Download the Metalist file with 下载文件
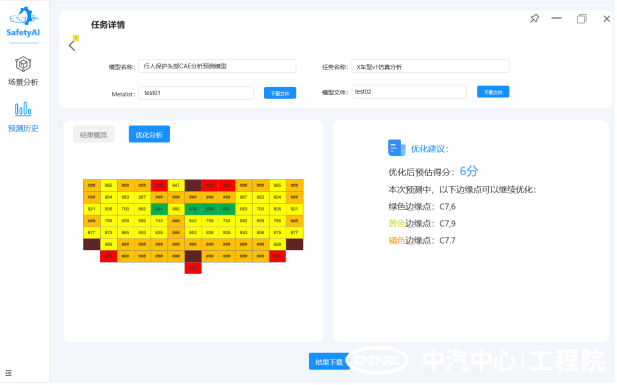The height and width of the screenshot is (385, 617). (x=280, y=93)
